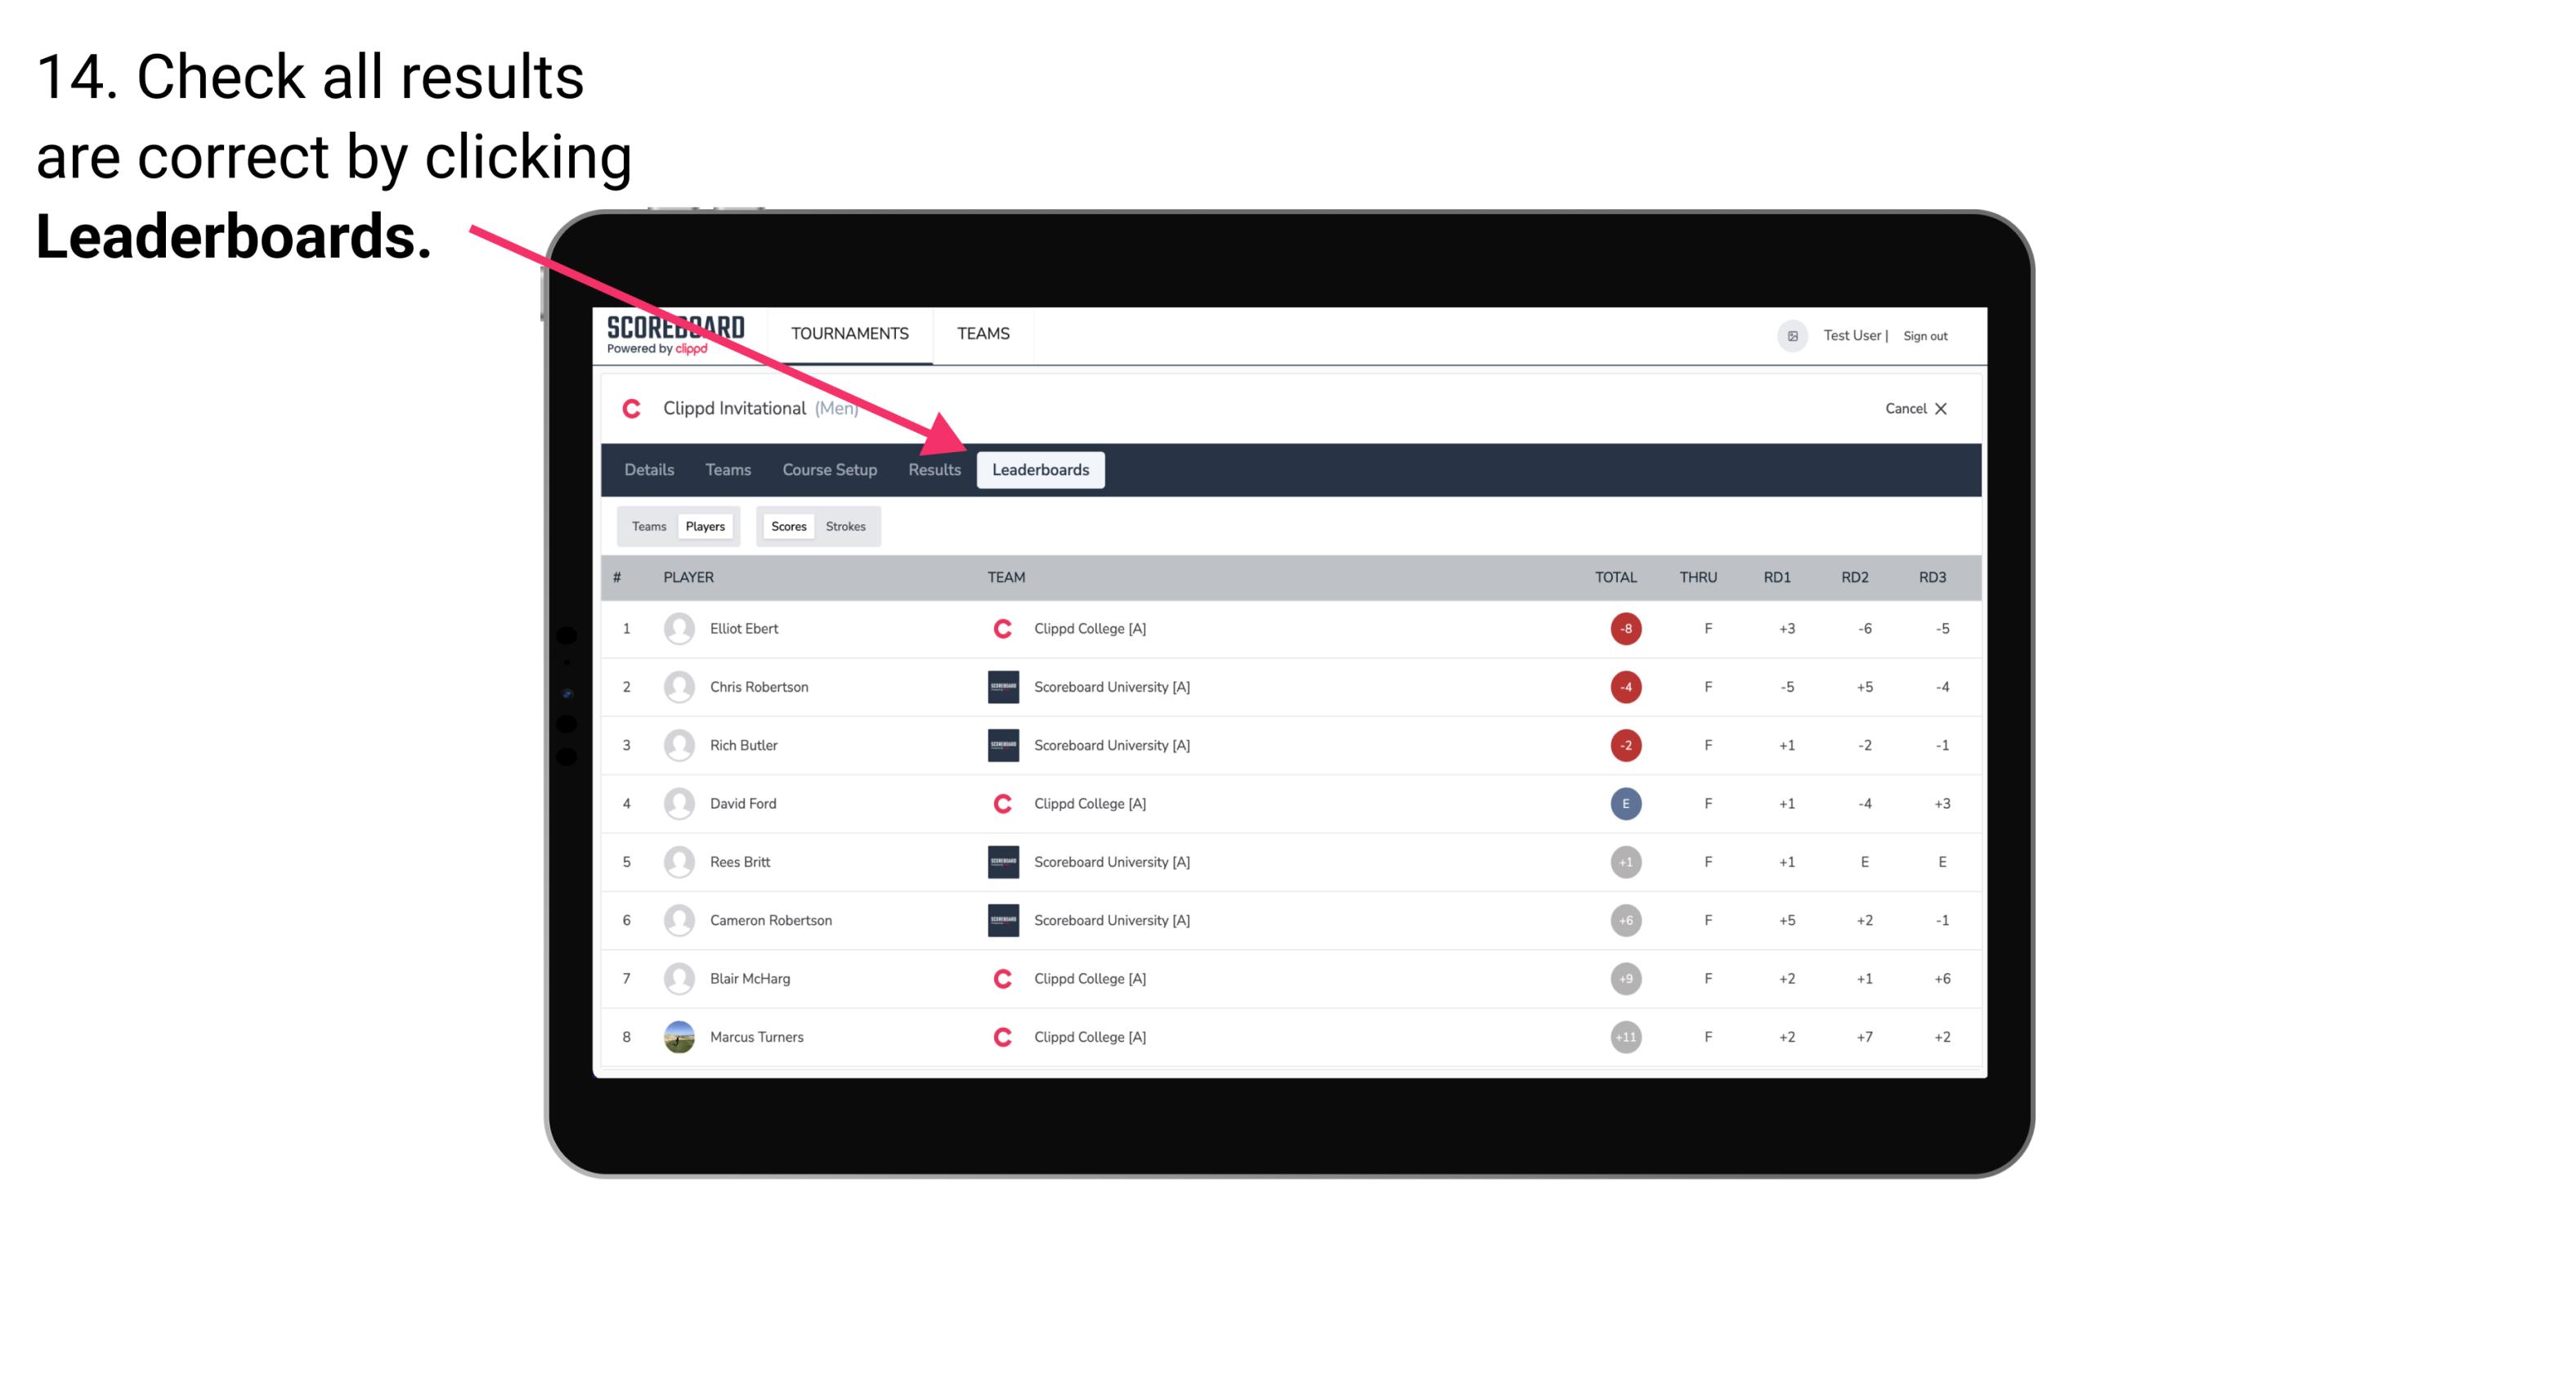Select the Details tab
The height and width of the screenshot is (1386, 2576).
(x=648, y=469)
